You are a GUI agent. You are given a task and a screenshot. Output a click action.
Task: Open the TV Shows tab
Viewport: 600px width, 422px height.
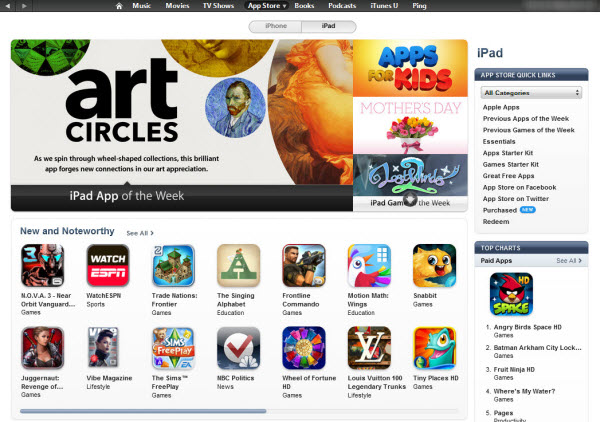coord(218,6)
